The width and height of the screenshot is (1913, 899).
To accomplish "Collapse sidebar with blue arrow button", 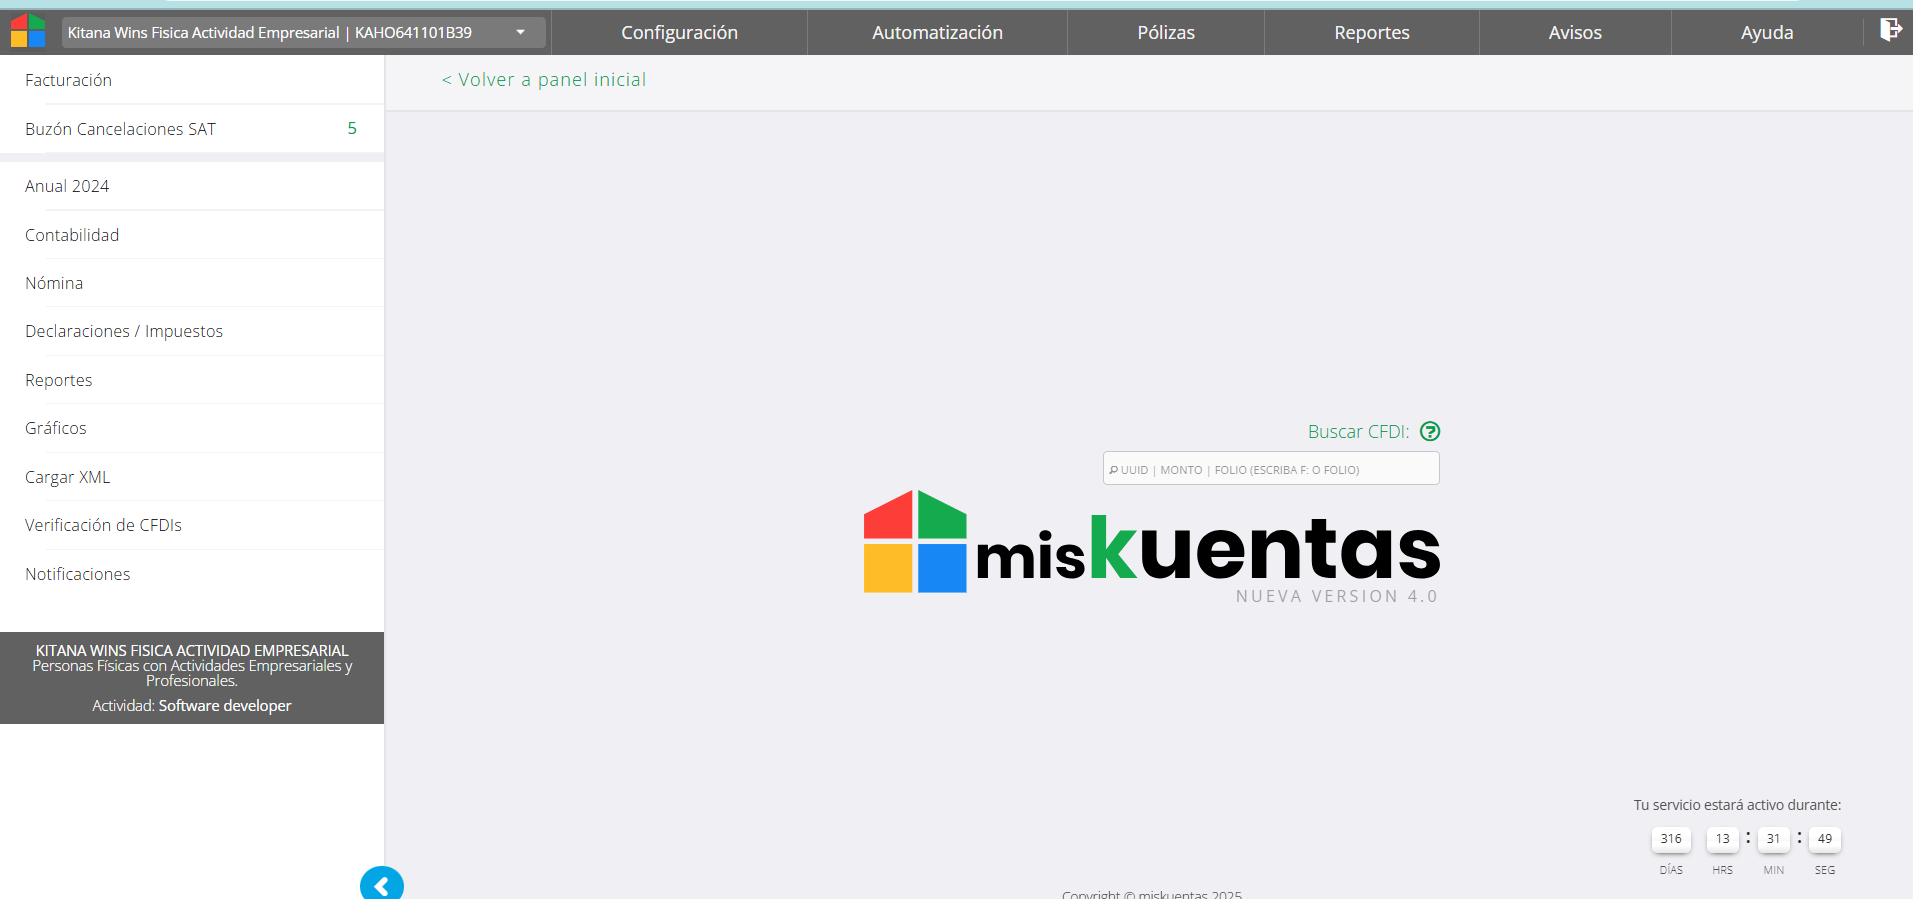I will pyautogui.click(x=381, y=885).
